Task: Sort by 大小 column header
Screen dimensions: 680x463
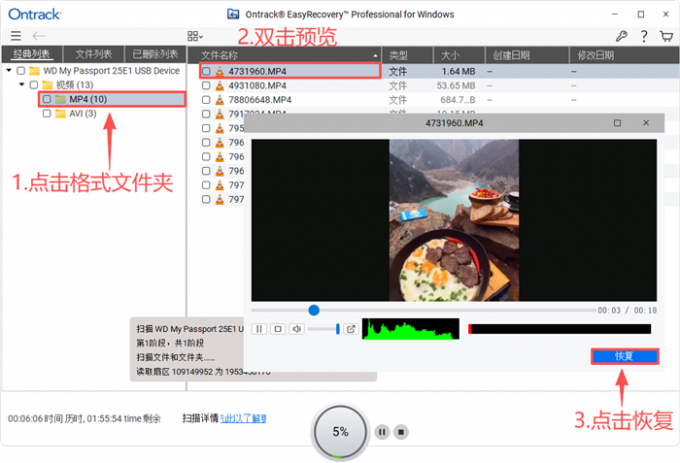Action: point(459,55)
